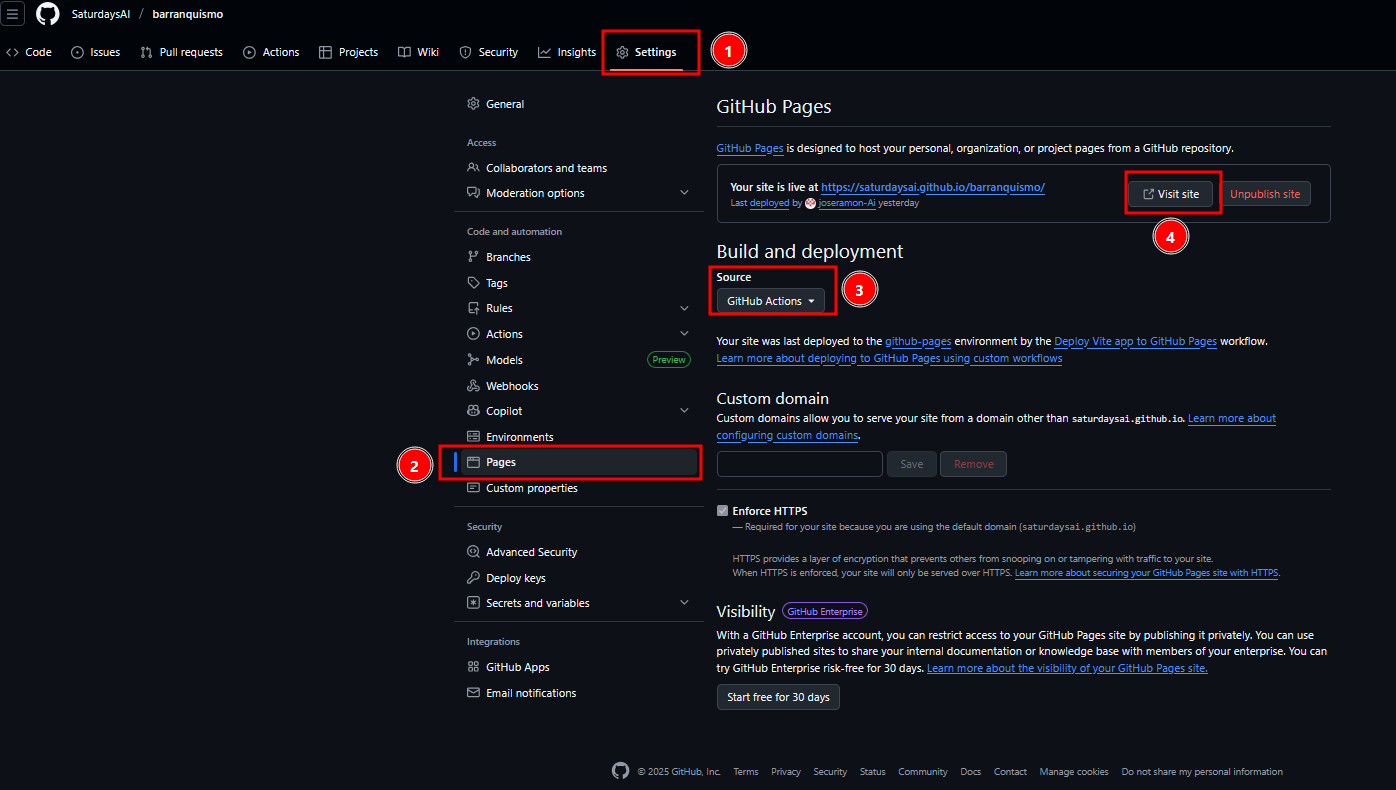Open the hamburger navigation menu

tap(13, 14)
